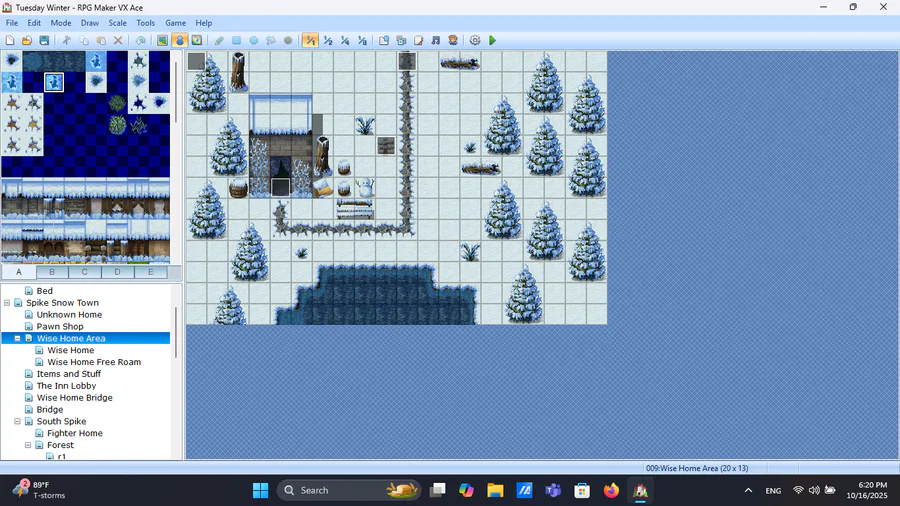Open the Help menu
This screenshot has width=900, height=506.
(x=203, y=23)
